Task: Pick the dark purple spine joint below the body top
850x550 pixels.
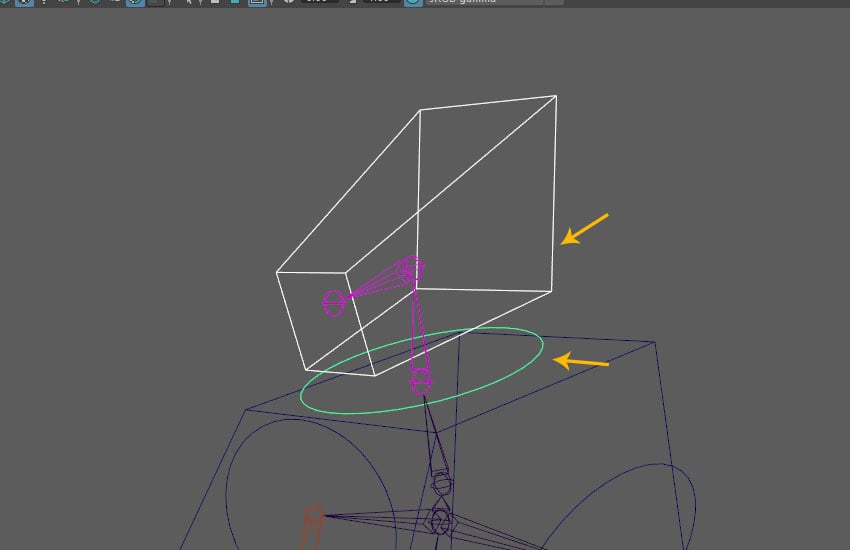Action: [441, 483]
